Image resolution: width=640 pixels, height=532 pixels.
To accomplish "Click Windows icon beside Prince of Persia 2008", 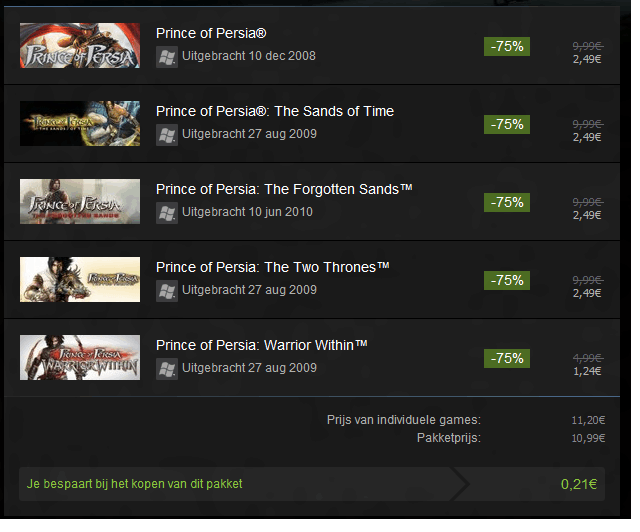I will click(x=167, y=56).
